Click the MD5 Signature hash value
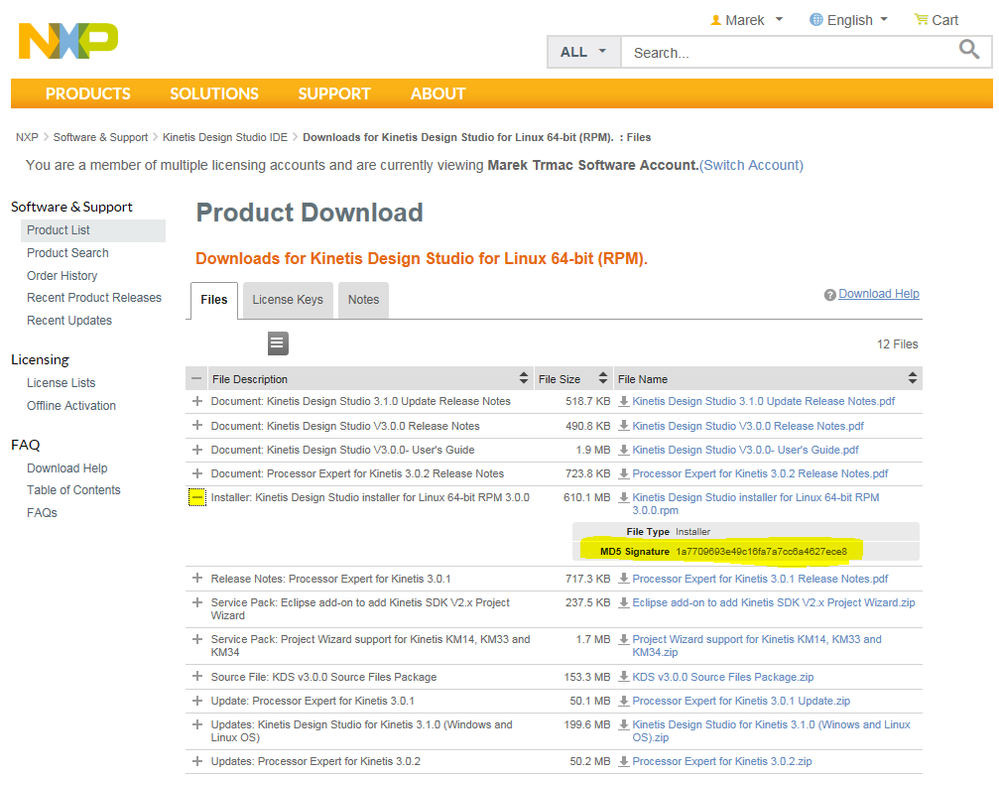Image resolution: width=999 pixels, height=807 pixels. (761, 552)
